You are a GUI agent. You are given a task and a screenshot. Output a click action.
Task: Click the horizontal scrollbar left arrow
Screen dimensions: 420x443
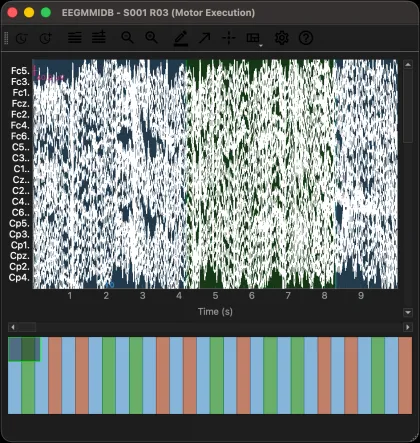click(x=13, y=327)
